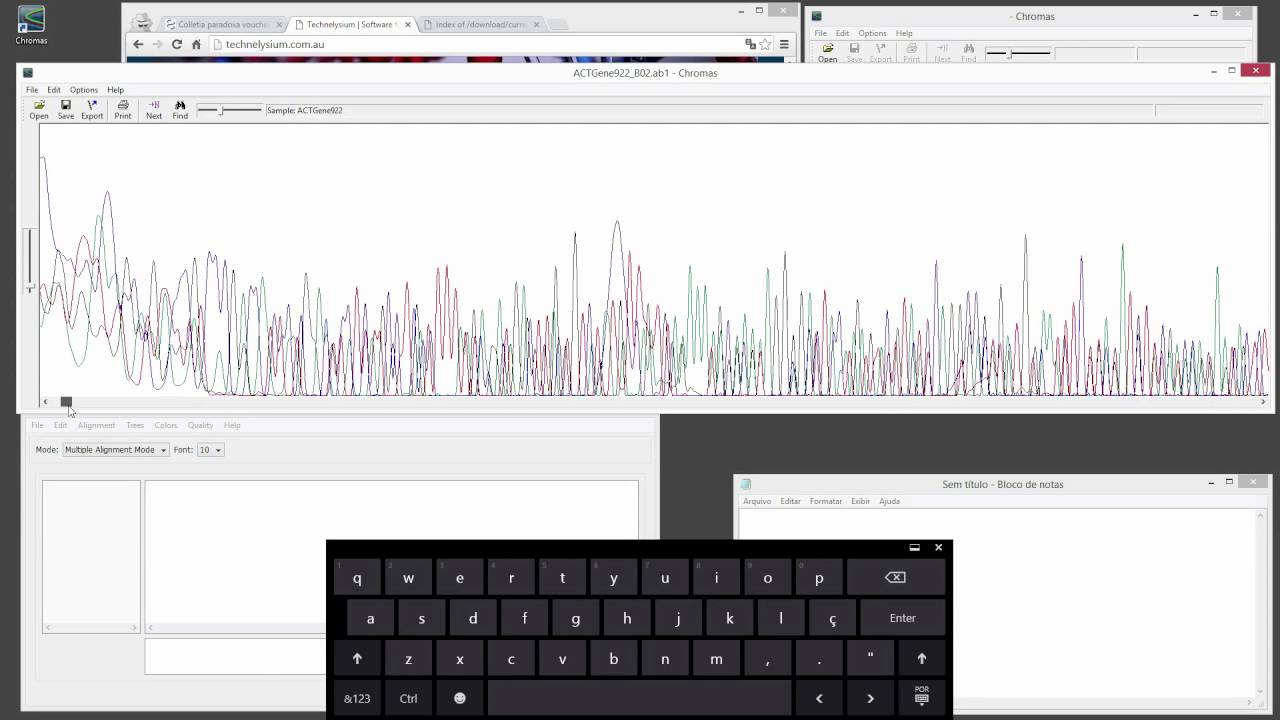The image size is (1280, 720).
Task: Tap the space bar on on-screen keyboard
Action: click(x=639, y=698)
